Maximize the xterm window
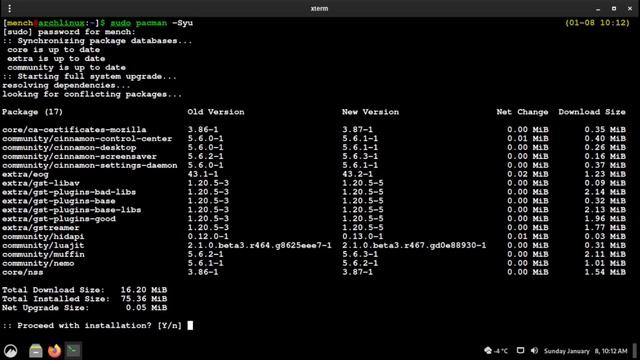640x360 pixels. coord(614,9)
